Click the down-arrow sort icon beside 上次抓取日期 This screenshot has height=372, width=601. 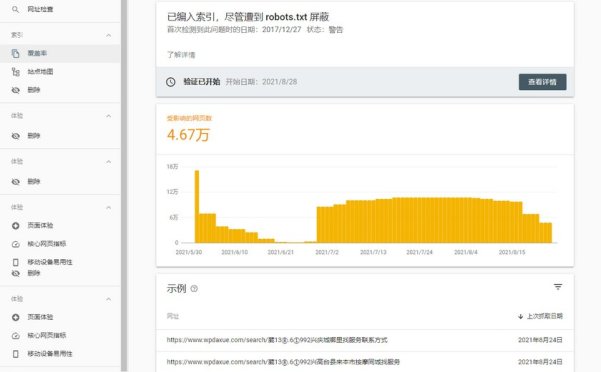pos(520,316)
